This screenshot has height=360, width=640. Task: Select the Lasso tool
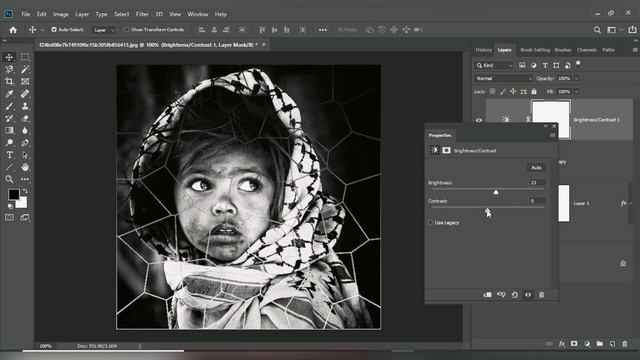(9, 69)
